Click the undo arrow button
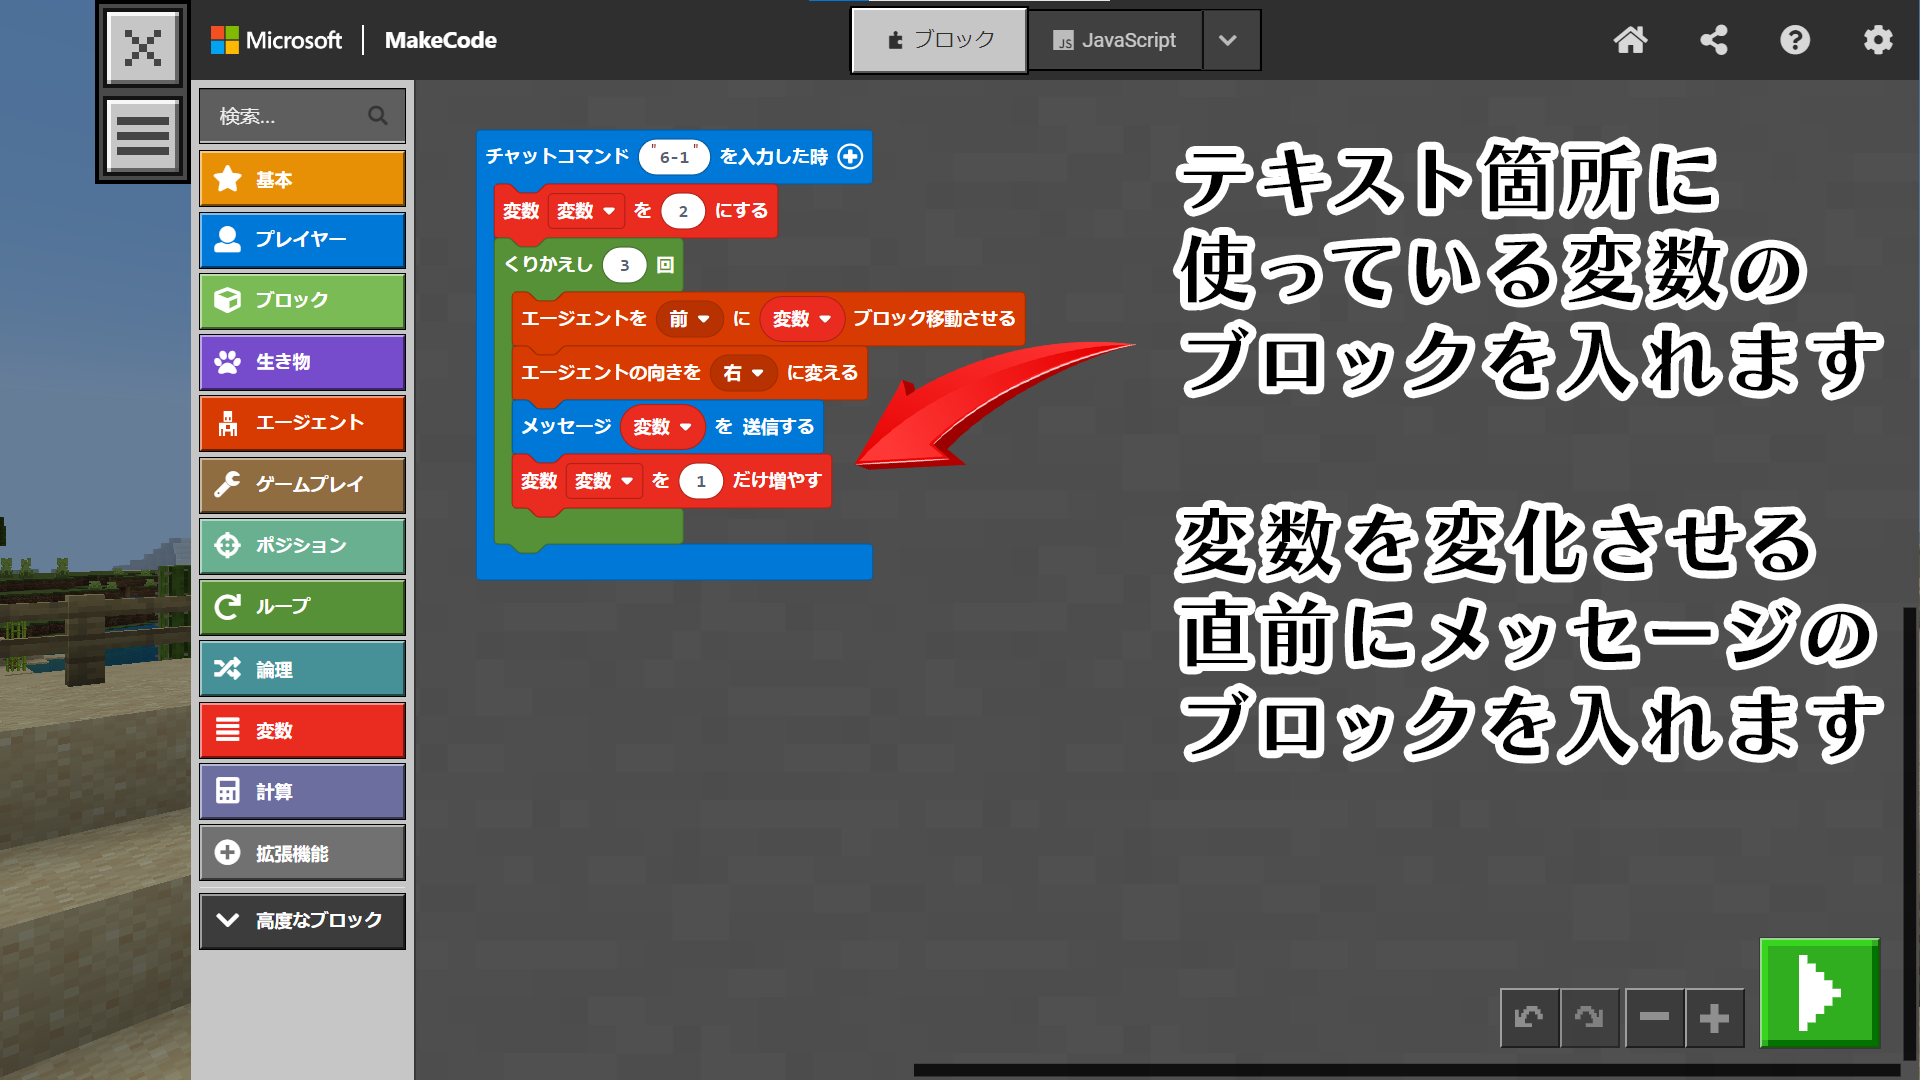Viewport: 1920px width, 1080px height. click(x=1529, y=1018)
